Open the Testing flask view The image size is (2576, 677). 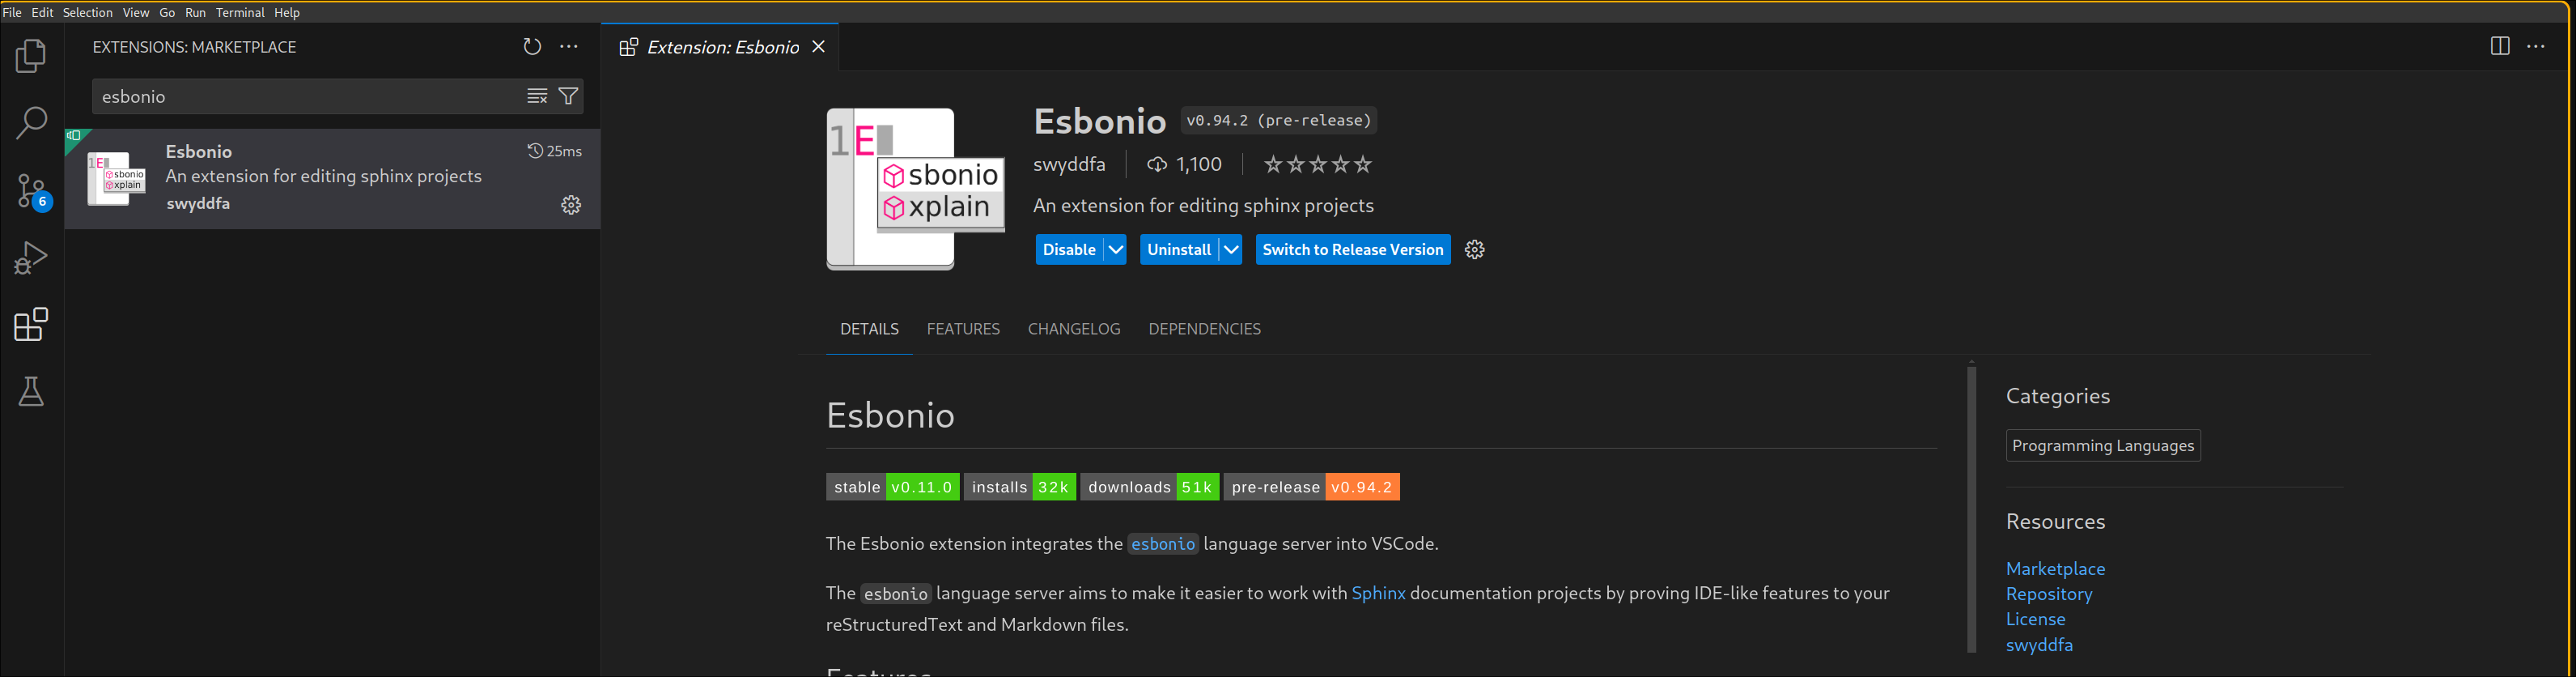click(31, 392)
